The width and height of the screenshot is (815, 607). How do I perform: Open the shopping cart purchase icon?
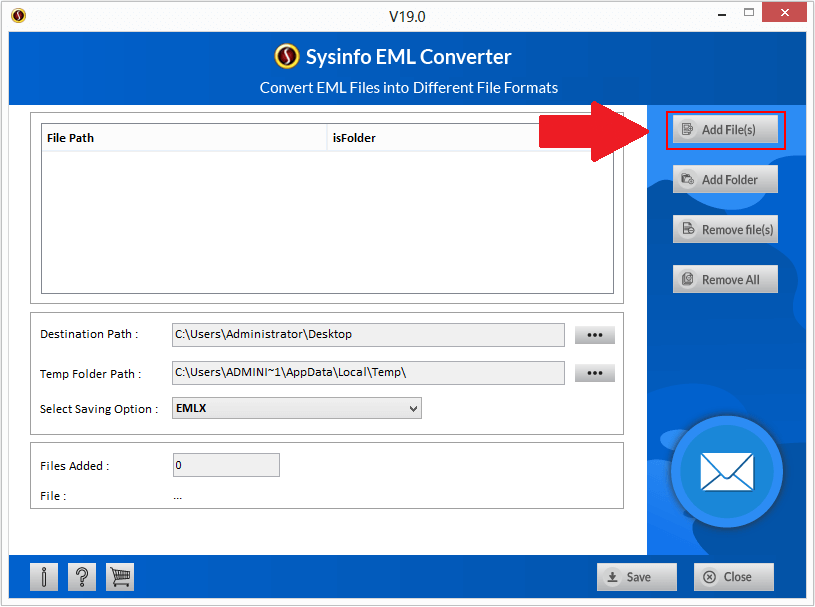point(120,577)
